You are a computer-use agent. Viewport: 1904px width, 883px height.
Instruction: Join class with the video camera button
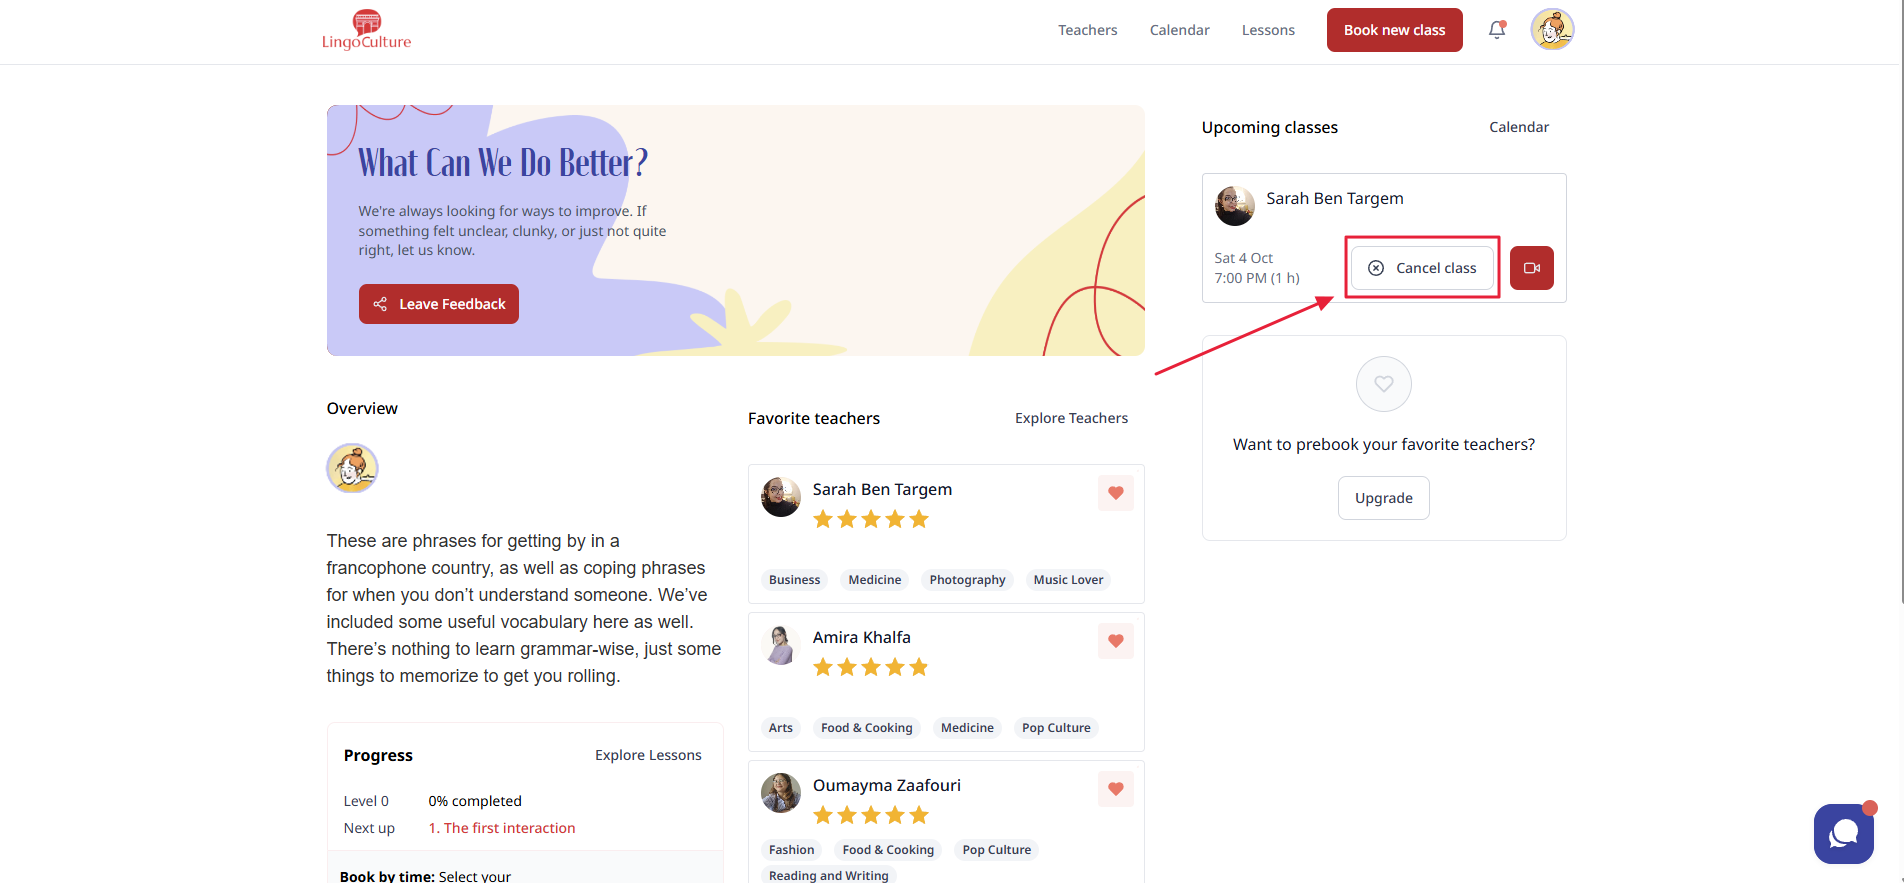tap(1531, 268)
